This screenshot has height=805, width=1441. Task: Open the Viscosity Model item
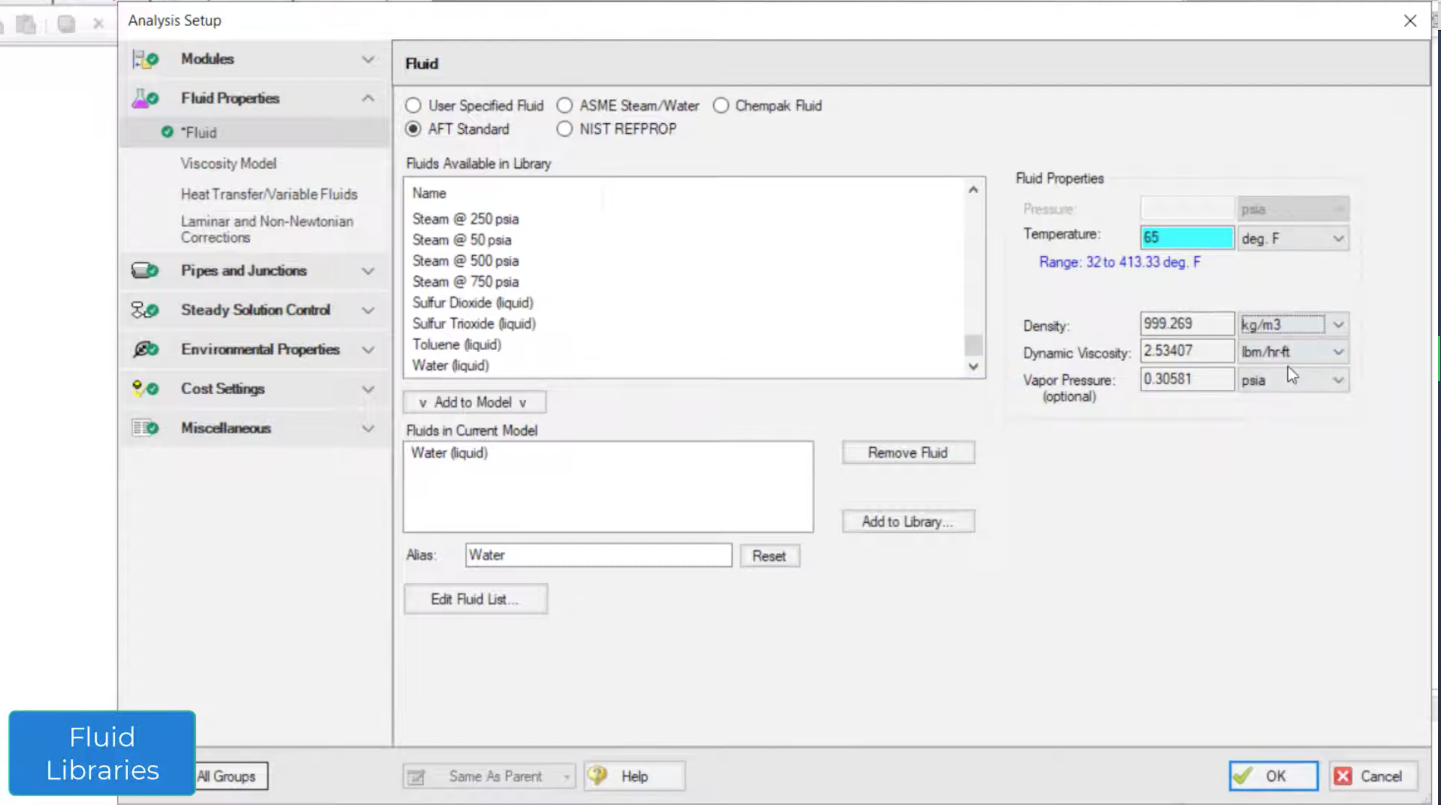point(228,163)
